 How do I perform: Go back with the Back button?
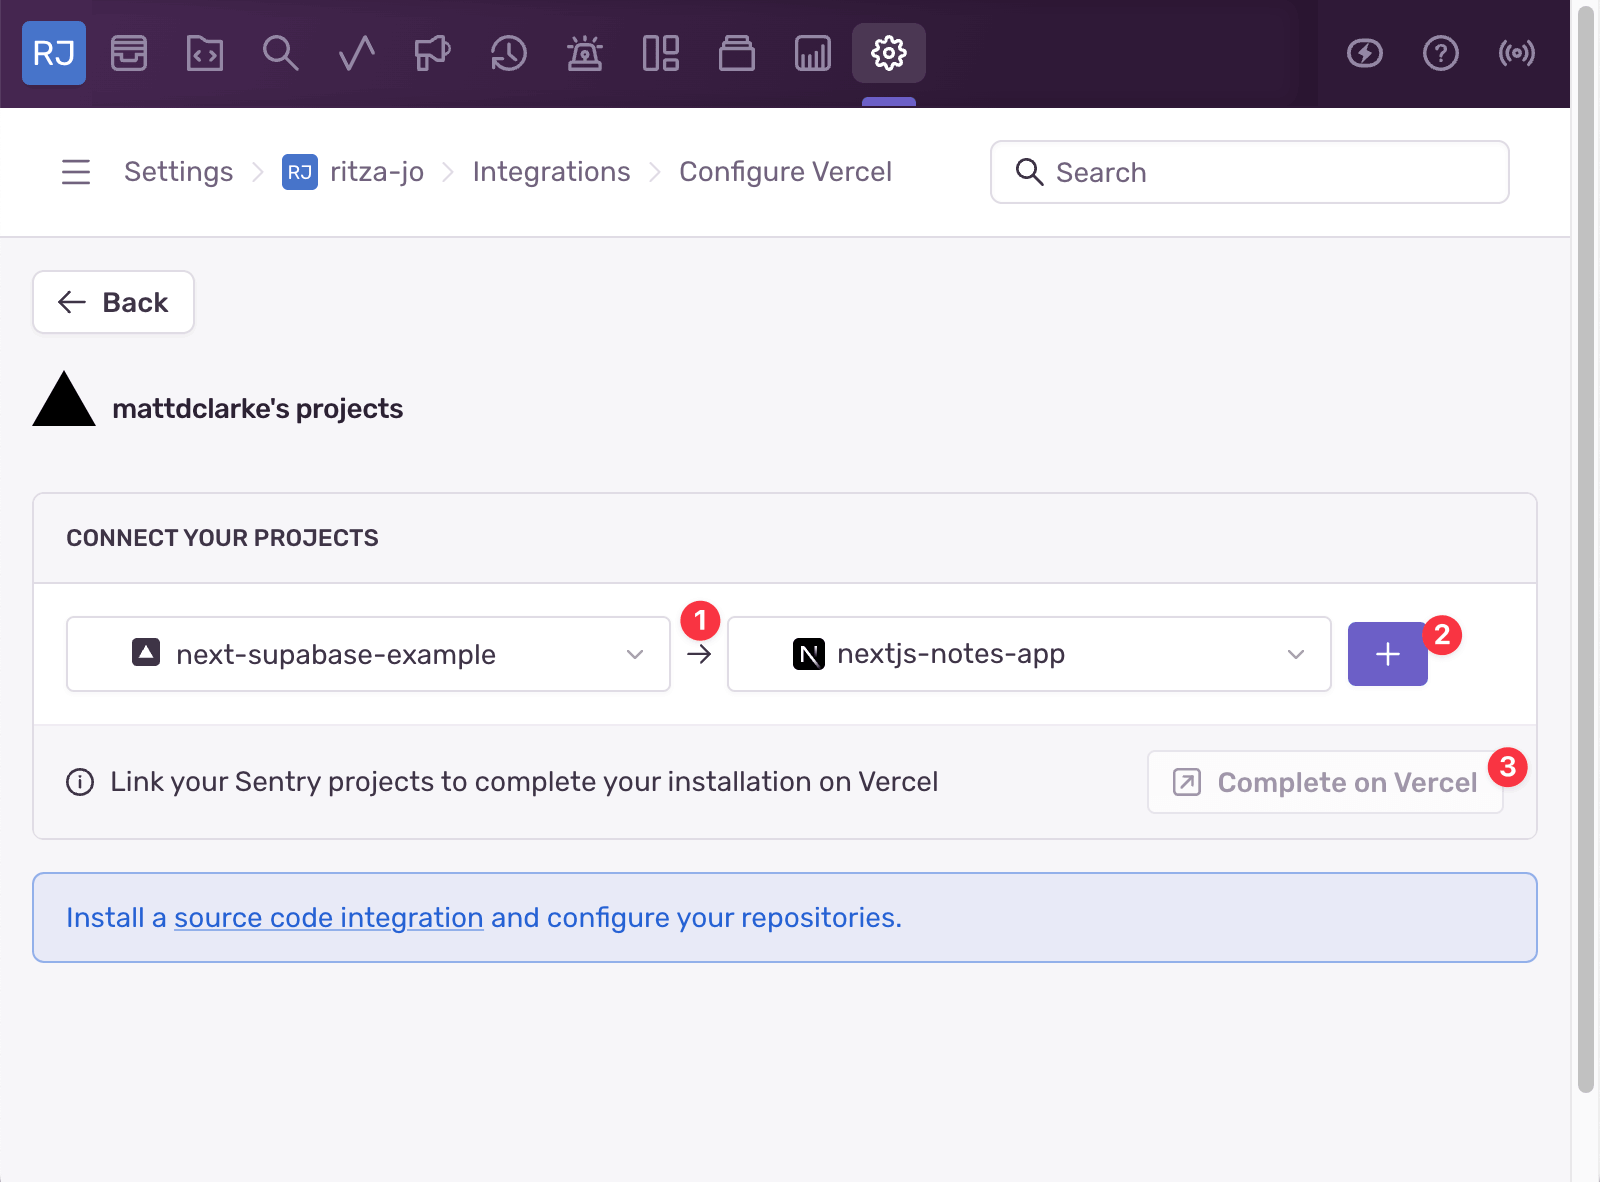[x=113, y=302]
